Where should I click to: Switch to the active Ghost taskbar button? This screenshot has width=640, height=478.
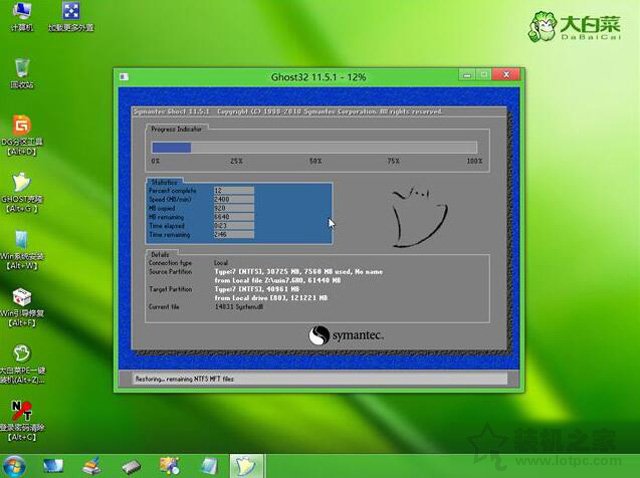(244, 465)
